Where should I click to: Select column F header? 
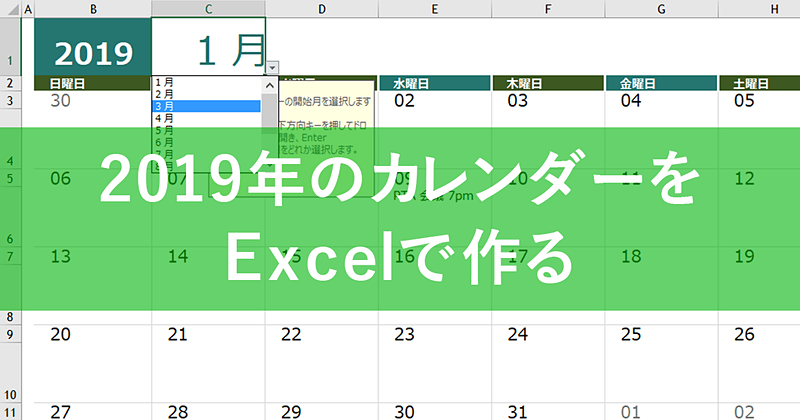click(x=548, y=8)
